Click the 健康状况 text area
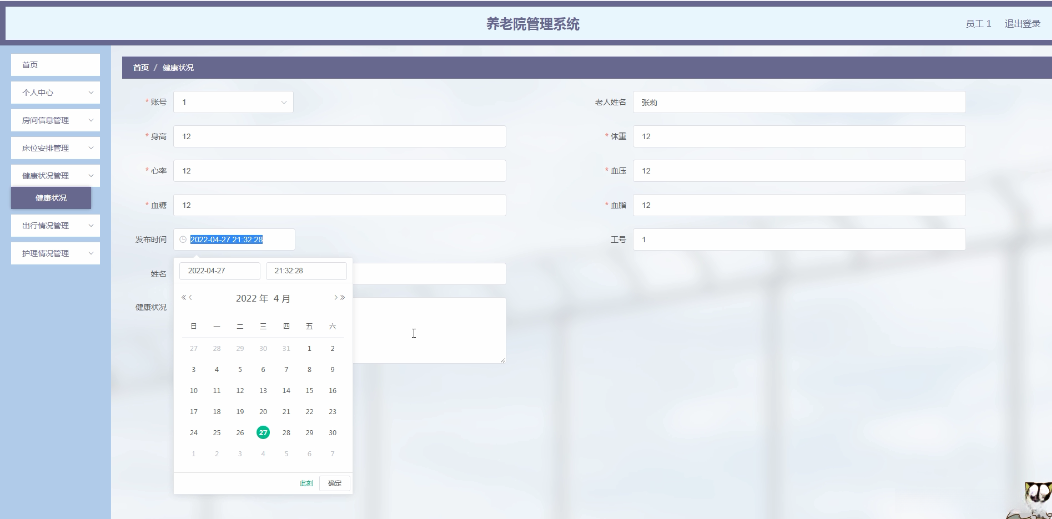The height and width of the screenshot is (519, 1052). pos(429,331)
